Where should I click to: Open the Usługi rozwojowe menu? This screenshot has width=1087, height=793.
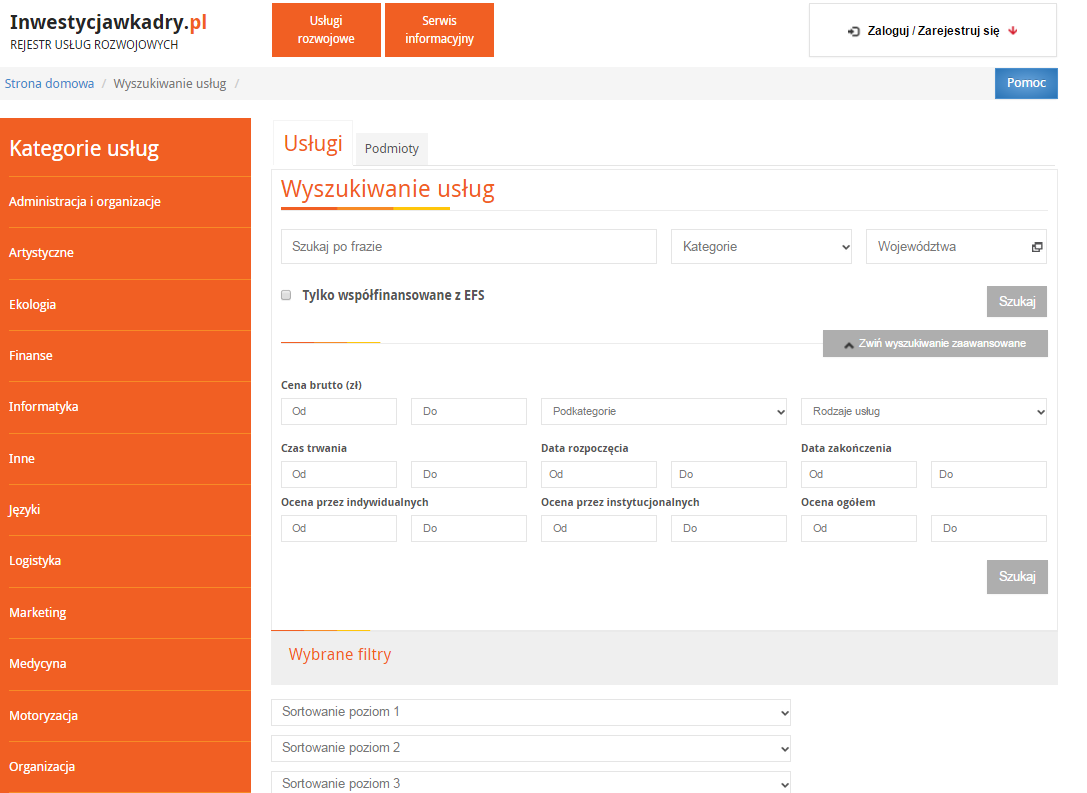326,30
